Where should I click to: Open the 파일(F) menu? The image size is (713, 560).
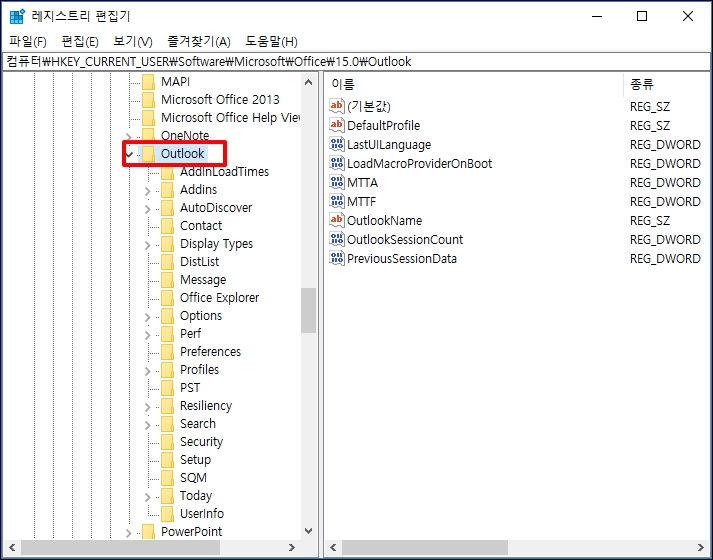coord(28,41)
